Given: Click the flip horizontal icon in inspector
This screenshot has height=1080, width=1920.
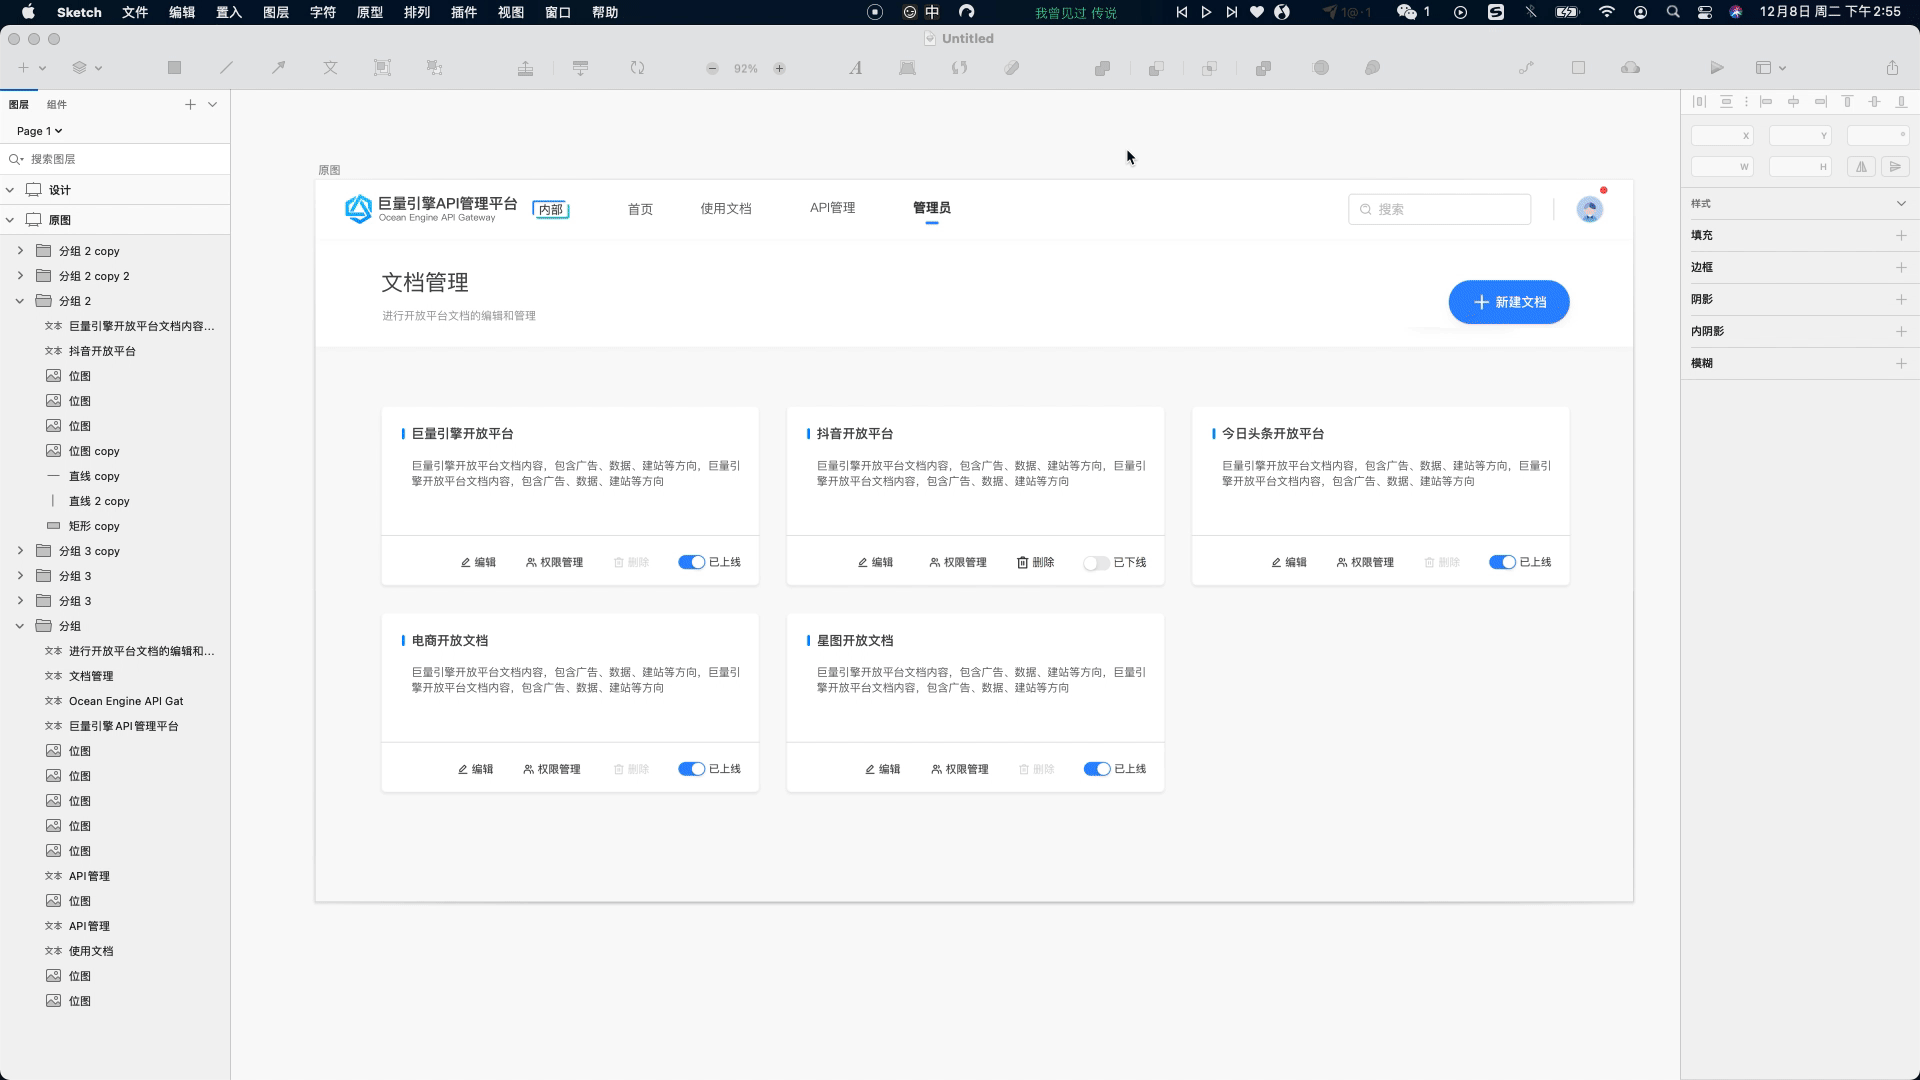Looking at the screenshot, I should (1861, 167).
